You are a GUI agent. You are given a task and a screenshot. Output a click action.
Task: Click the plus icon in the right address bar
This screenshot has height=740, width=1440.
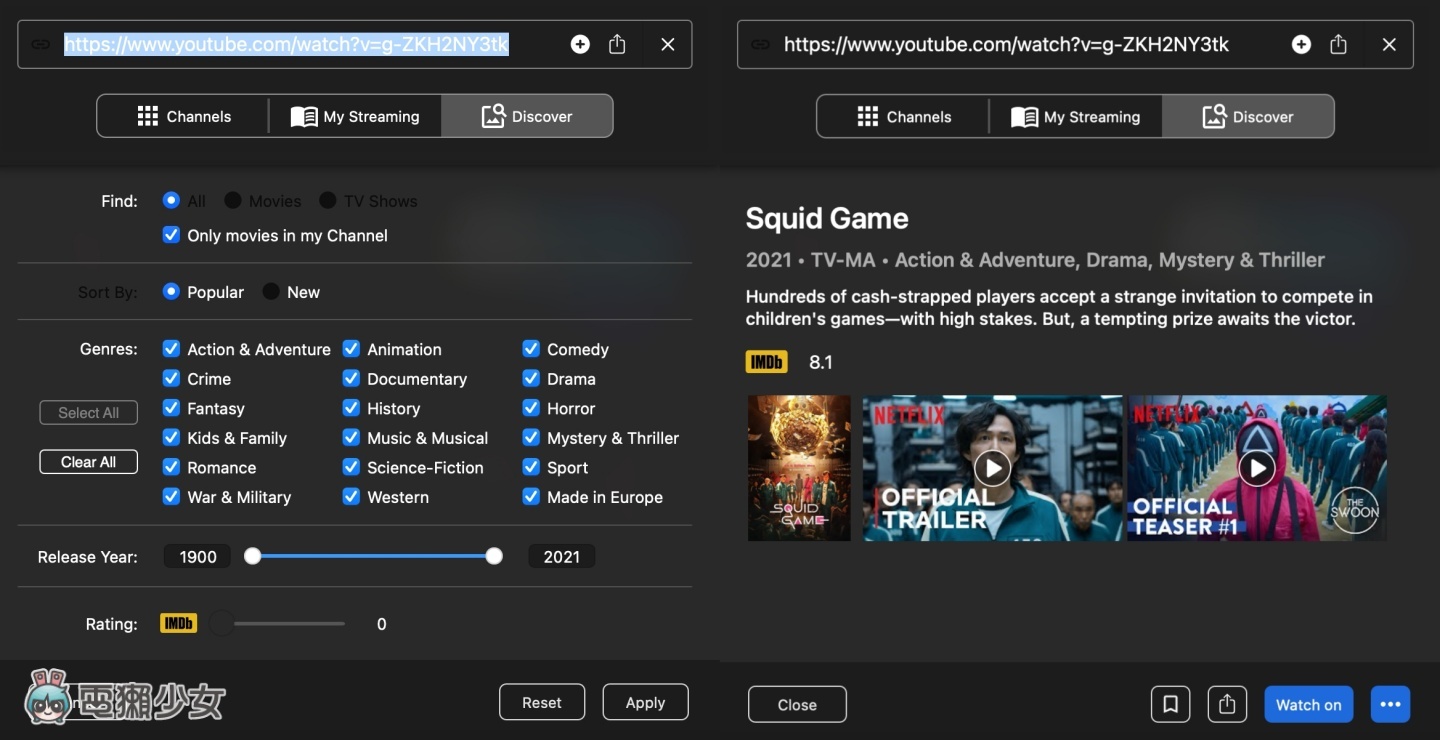[x=1300, y=44]
